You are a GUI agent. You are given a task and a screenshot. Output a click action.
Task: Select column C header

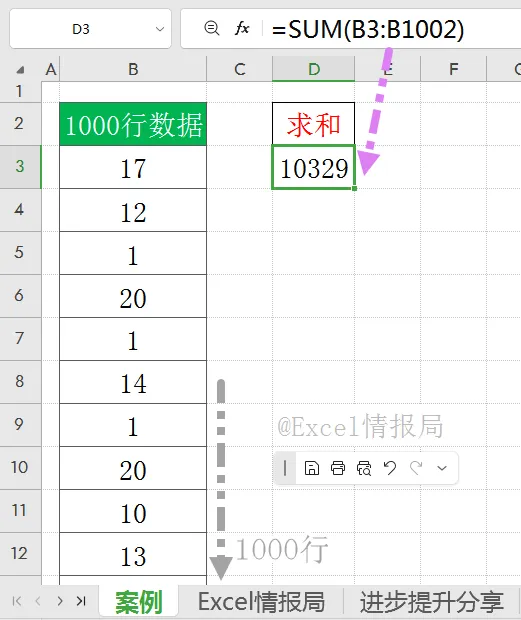240,70
